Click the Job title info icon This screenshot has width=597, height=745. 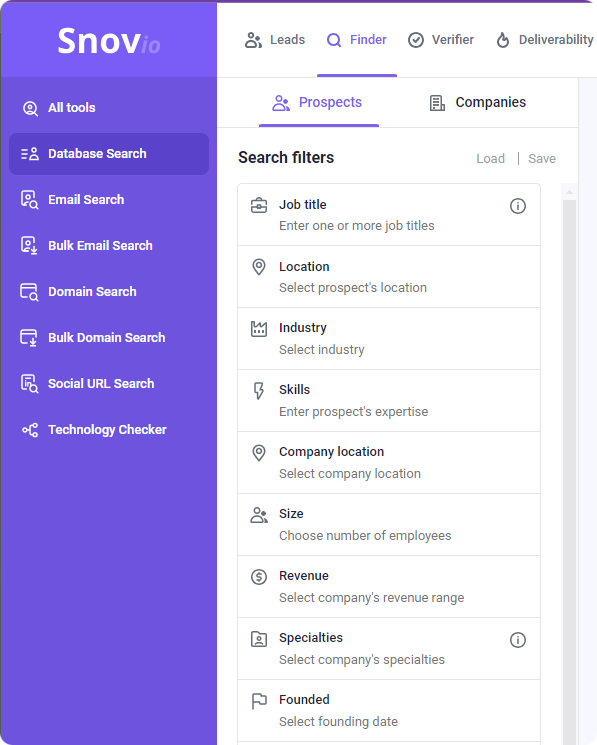click(518, 206)
